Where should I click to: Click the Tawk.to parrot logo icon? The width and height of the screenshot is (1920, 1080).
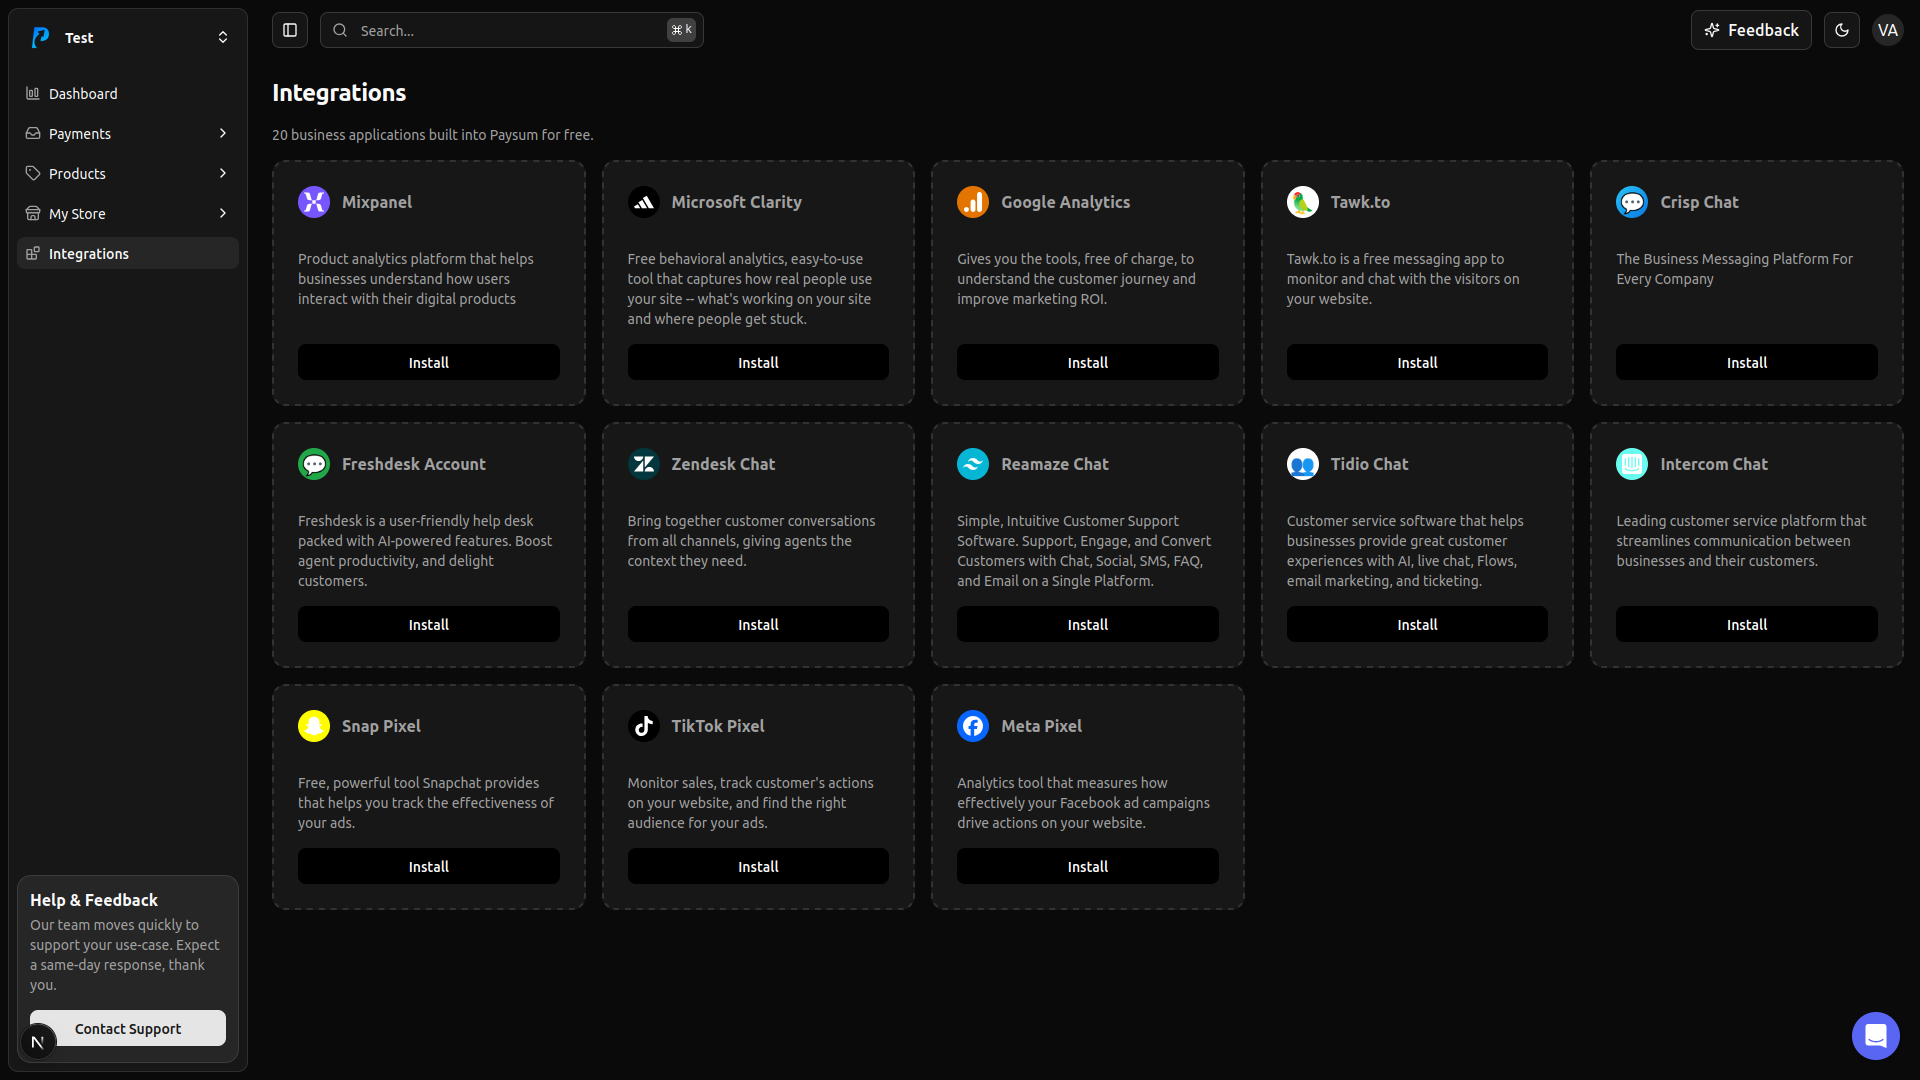[1302, 202]
